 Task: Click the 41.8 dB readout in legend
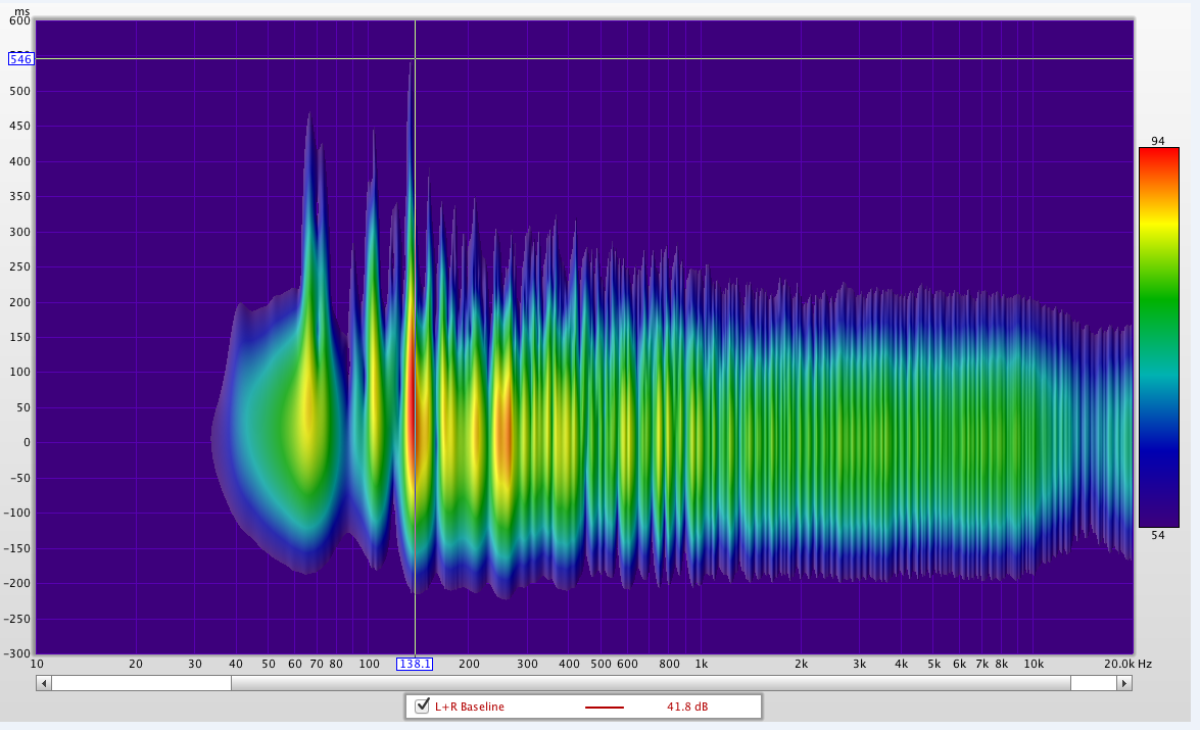click(x=688, y=707)
